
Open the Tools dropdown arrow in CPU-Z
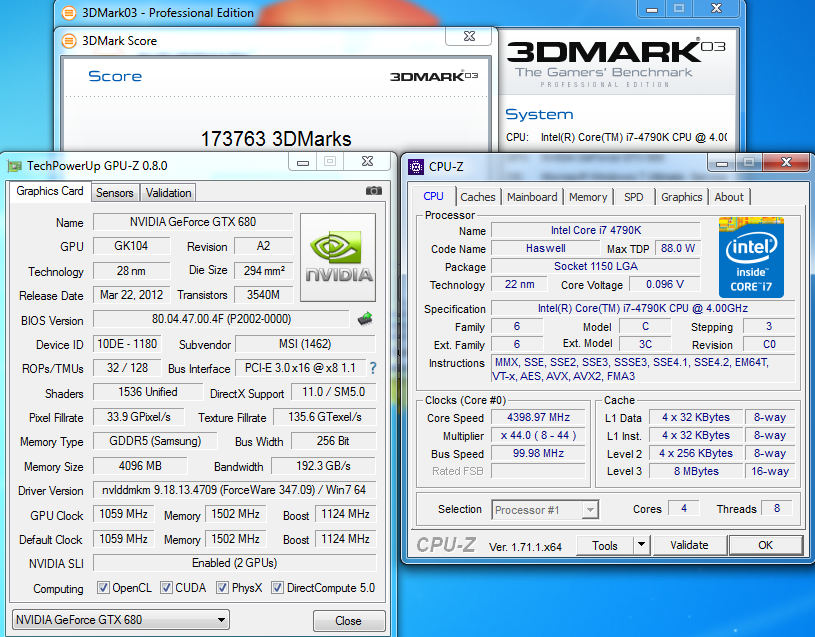tap(641, 546)
